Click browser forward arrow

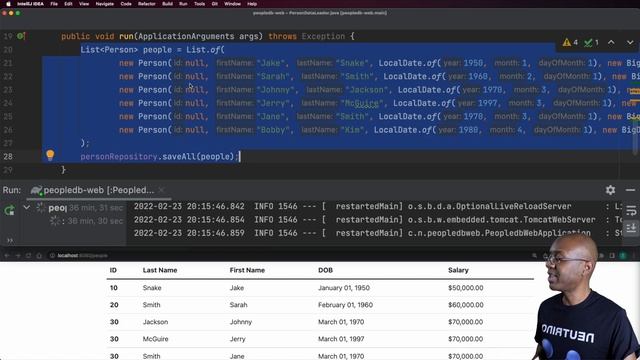point(18,256)
